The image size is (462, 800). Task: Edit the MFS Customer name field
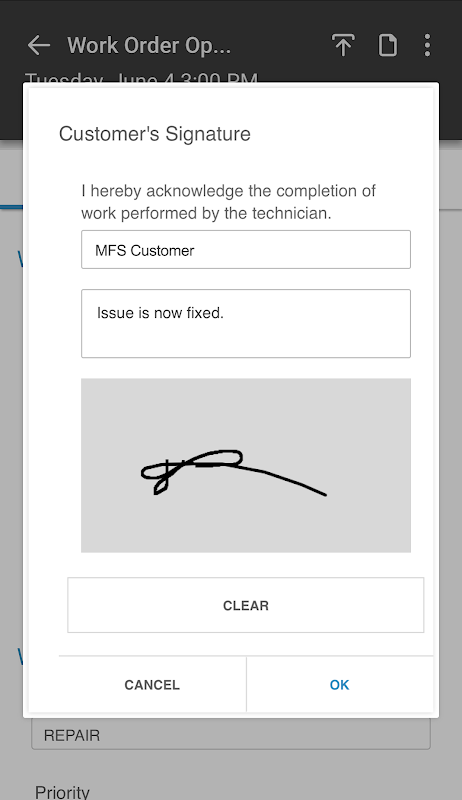tap(246, 249)
